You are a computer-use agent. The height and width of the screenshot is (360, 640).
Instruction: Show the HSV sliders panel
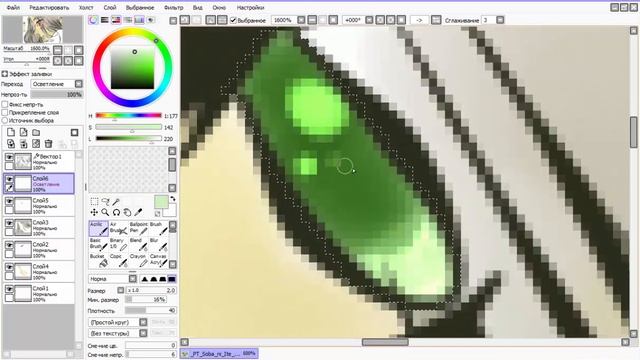(116, 20)
